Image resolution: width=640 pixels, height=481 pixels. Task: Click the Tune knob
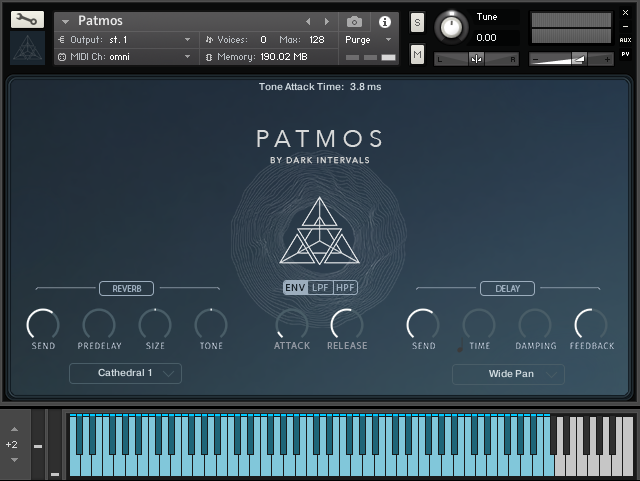tap(452, 27)
